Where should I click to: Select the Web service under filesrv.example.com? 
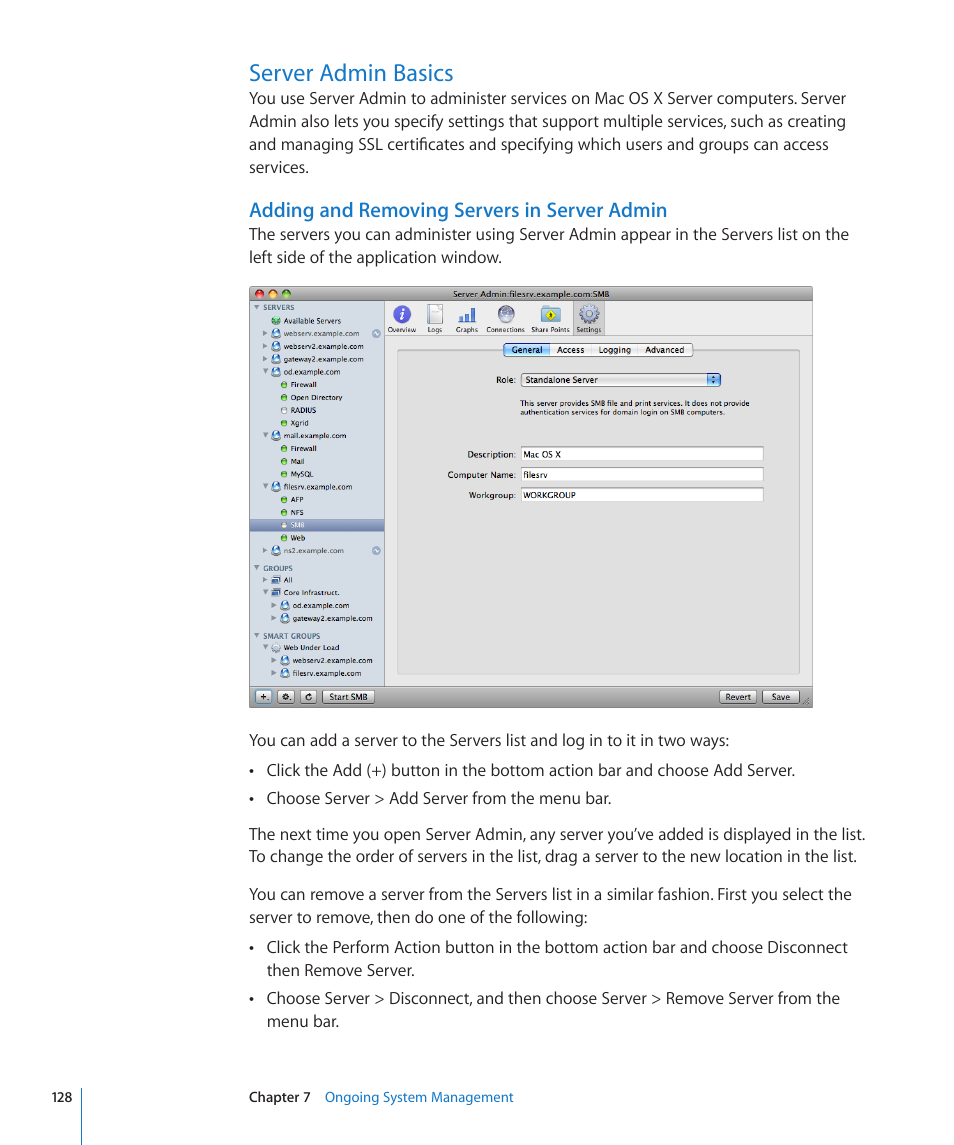click(297, 538)
